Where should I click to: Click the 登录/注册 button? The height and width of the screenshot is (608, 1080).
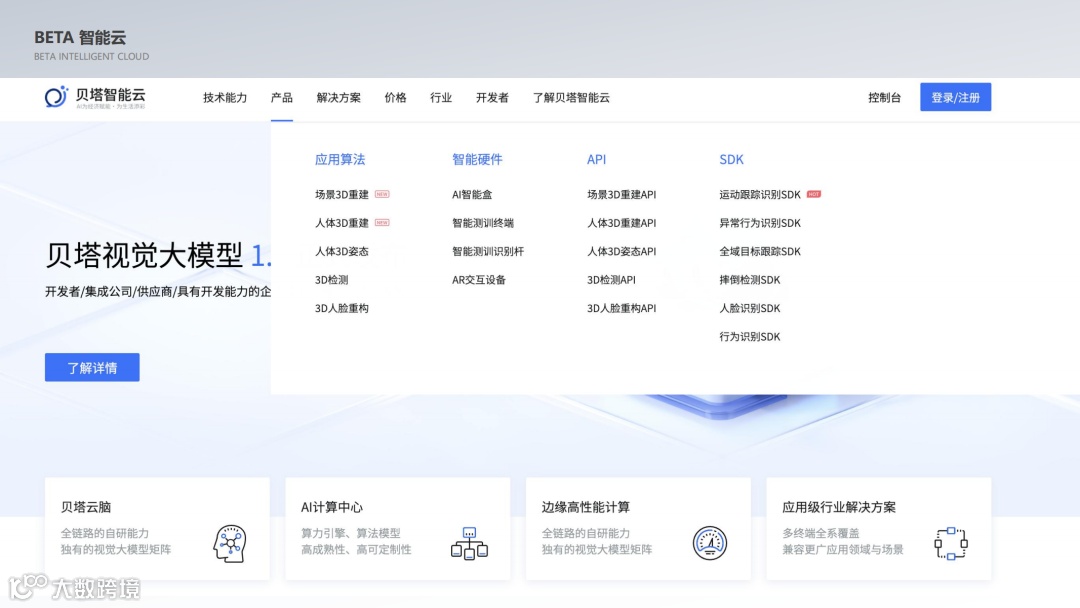(x=955, y=97)
